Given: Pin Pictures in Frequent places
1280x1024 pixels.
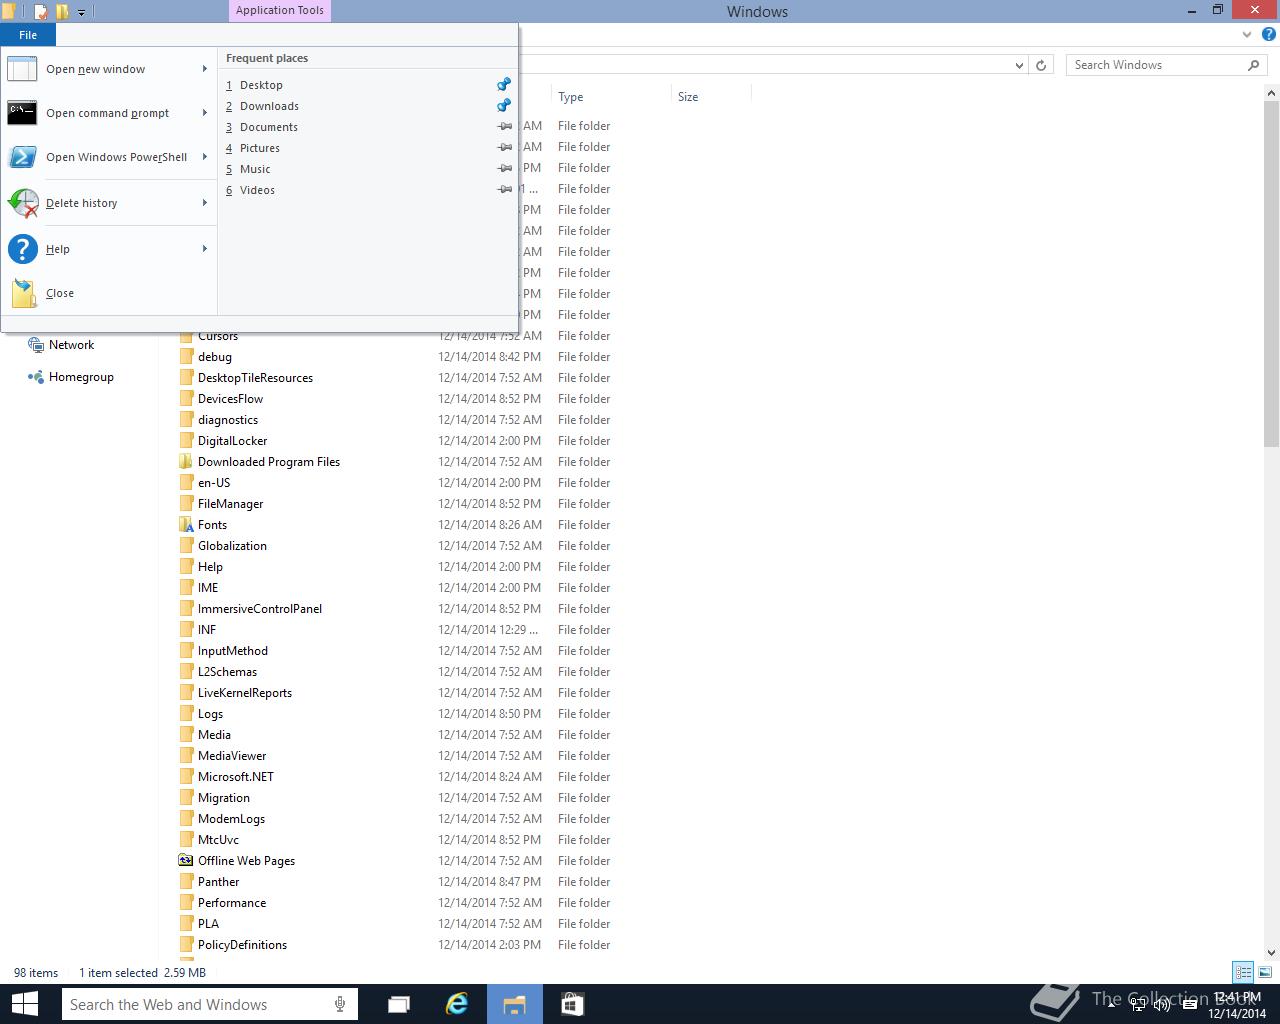Looking at the screenshot, I should tap(505, 148).
